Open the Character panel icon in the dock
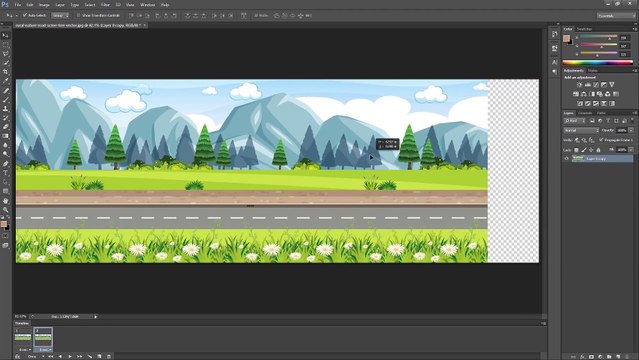 pyautogui.click(x=555, y=62)
